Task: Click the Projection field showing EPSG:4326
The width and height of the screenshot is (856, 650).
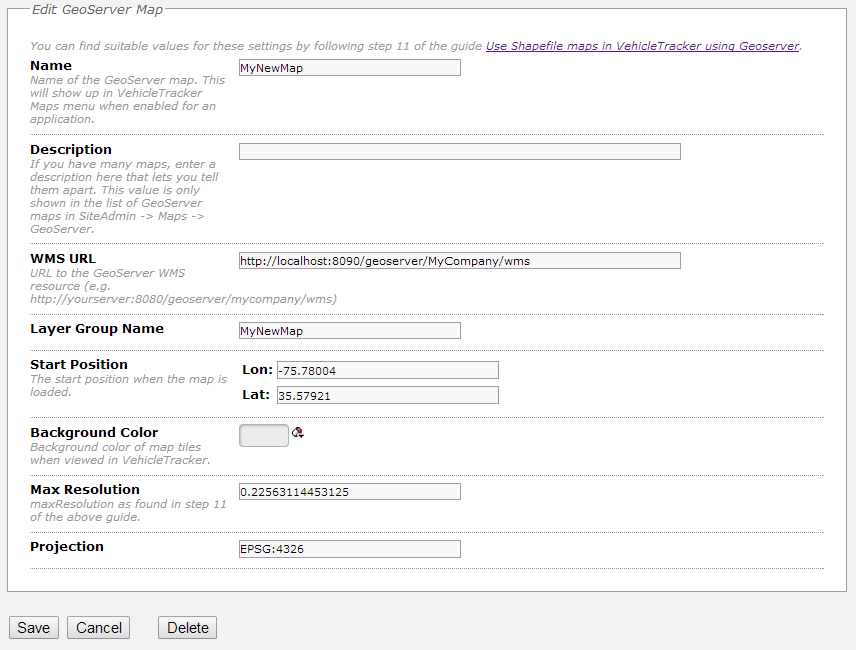Action: coord(349,549)
